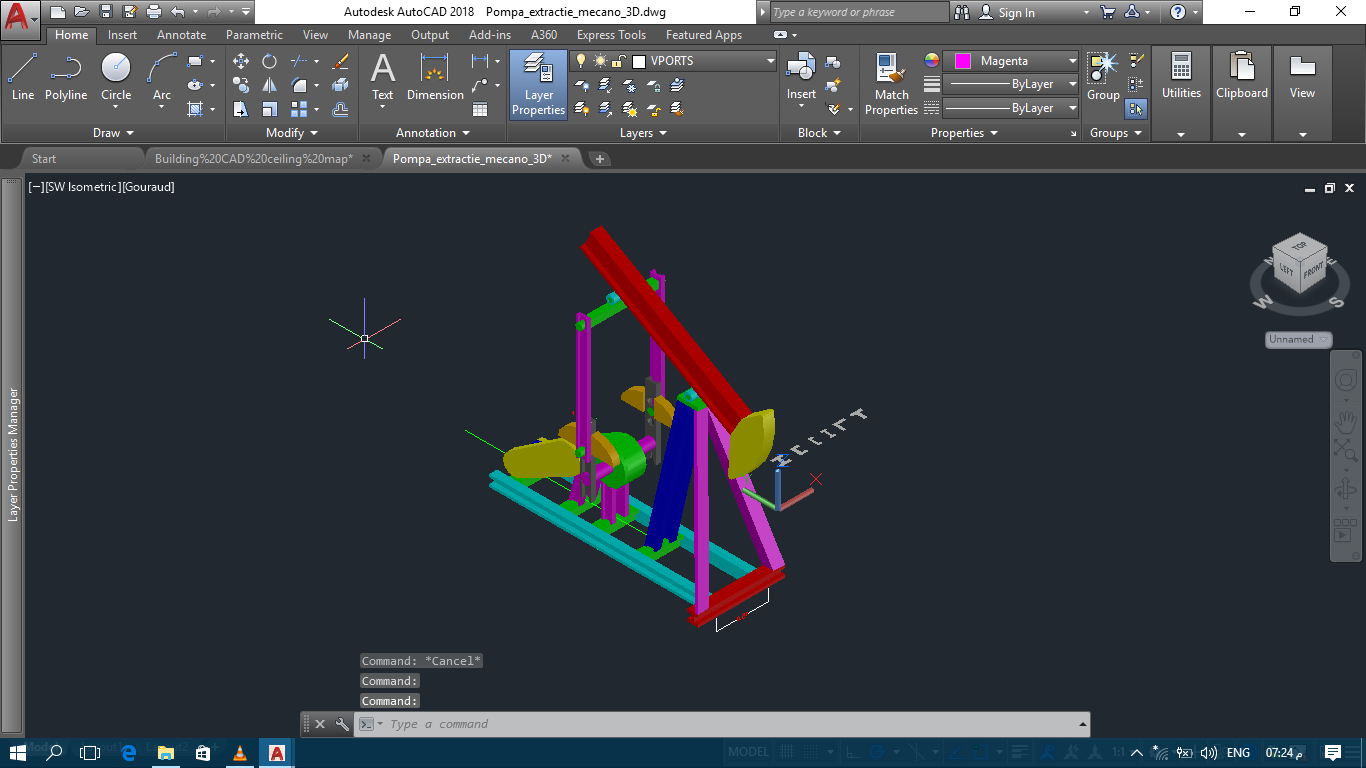Click the Type a command input field
The image size is (1366, 768).
tap(730, 724)
